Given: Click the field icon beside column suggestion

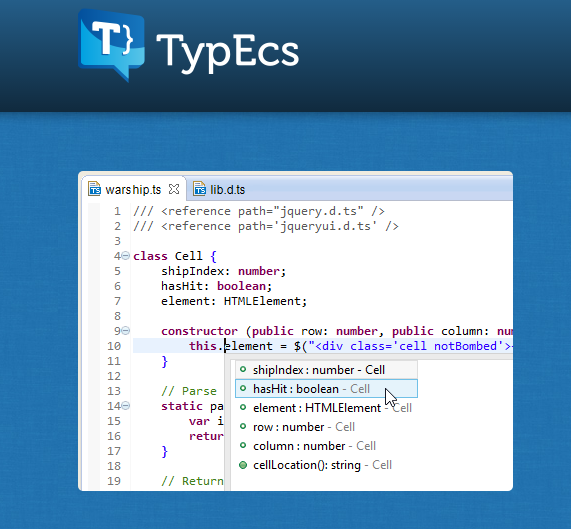Looking at the screenshot, I should pyautogui.click(x=243, y=445).
